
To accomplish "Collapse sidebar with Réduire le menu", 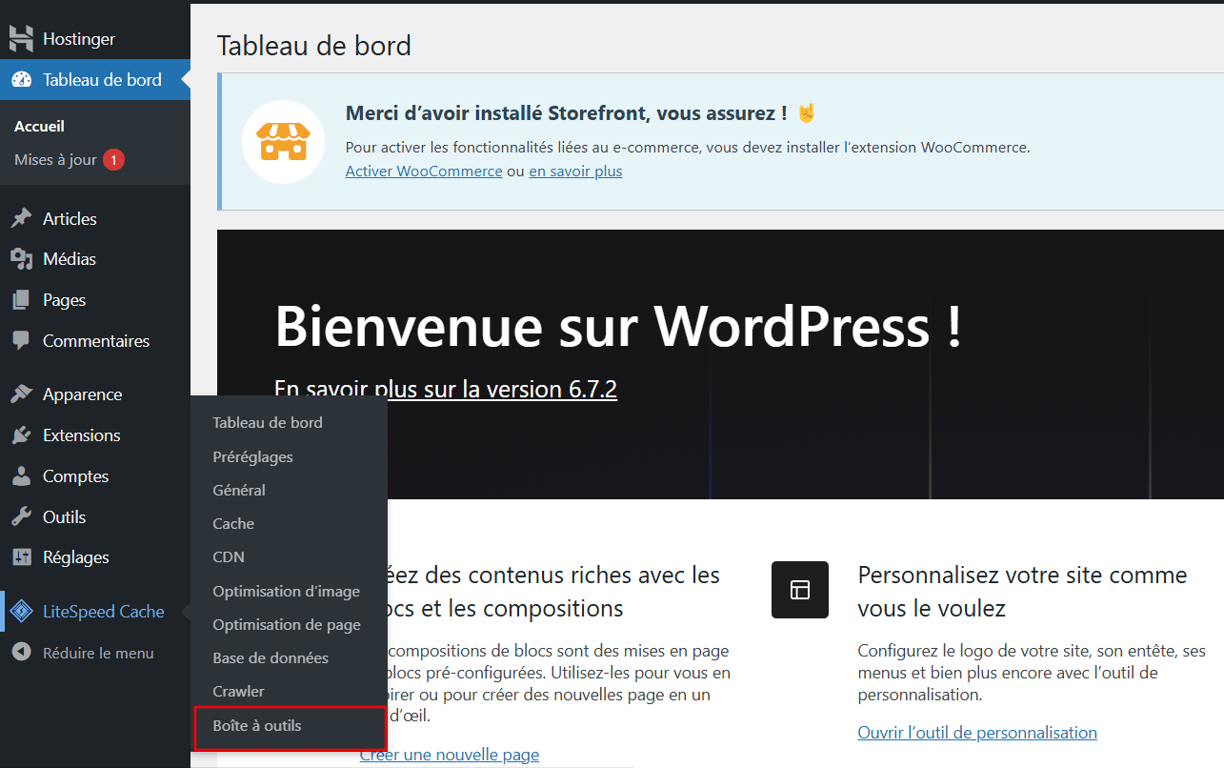I will coord(95,653).
